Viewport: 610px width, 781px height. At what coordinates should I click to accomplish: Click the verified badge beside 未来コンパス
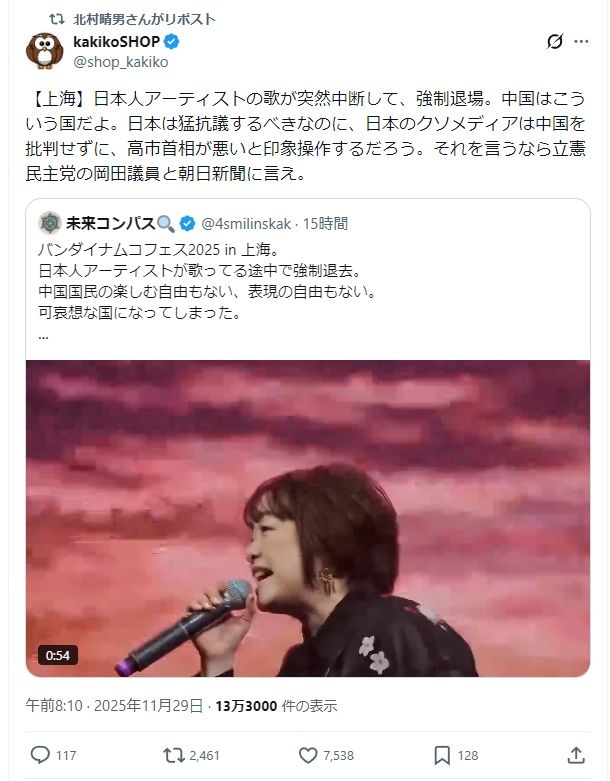[x=187, y=224]
